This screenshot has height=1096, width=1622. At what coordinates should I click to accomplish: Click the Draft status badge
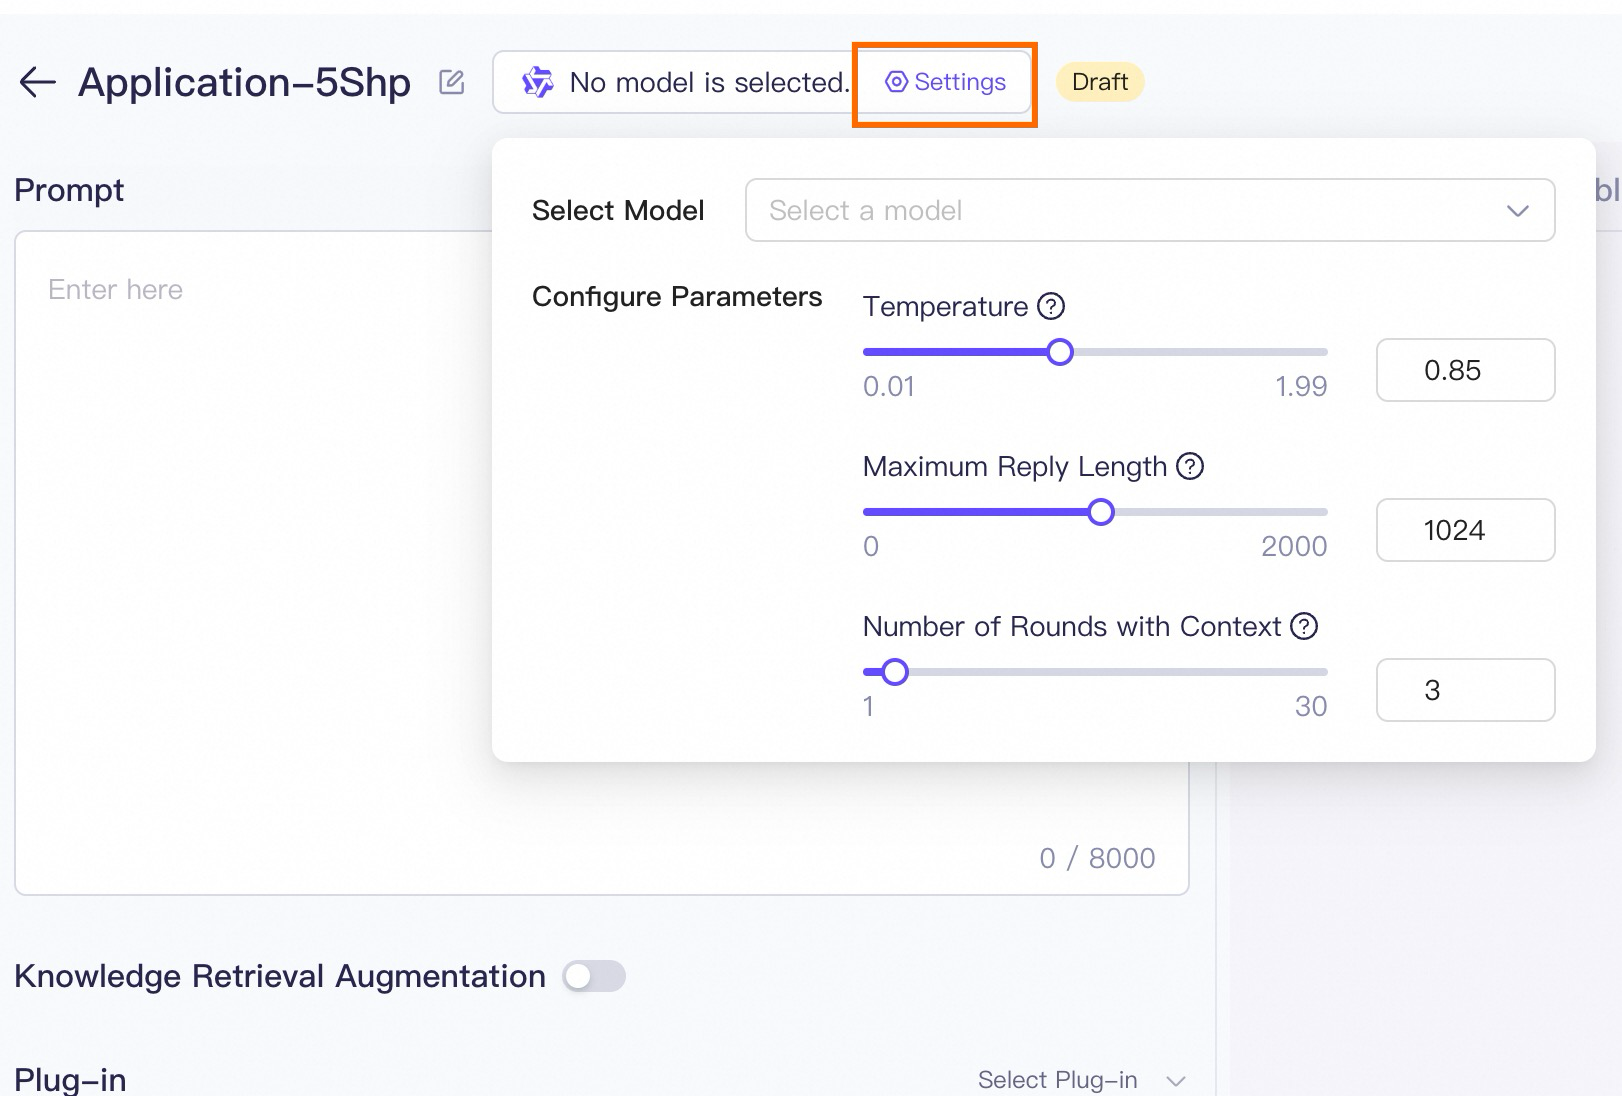(x=1100, y=82)
